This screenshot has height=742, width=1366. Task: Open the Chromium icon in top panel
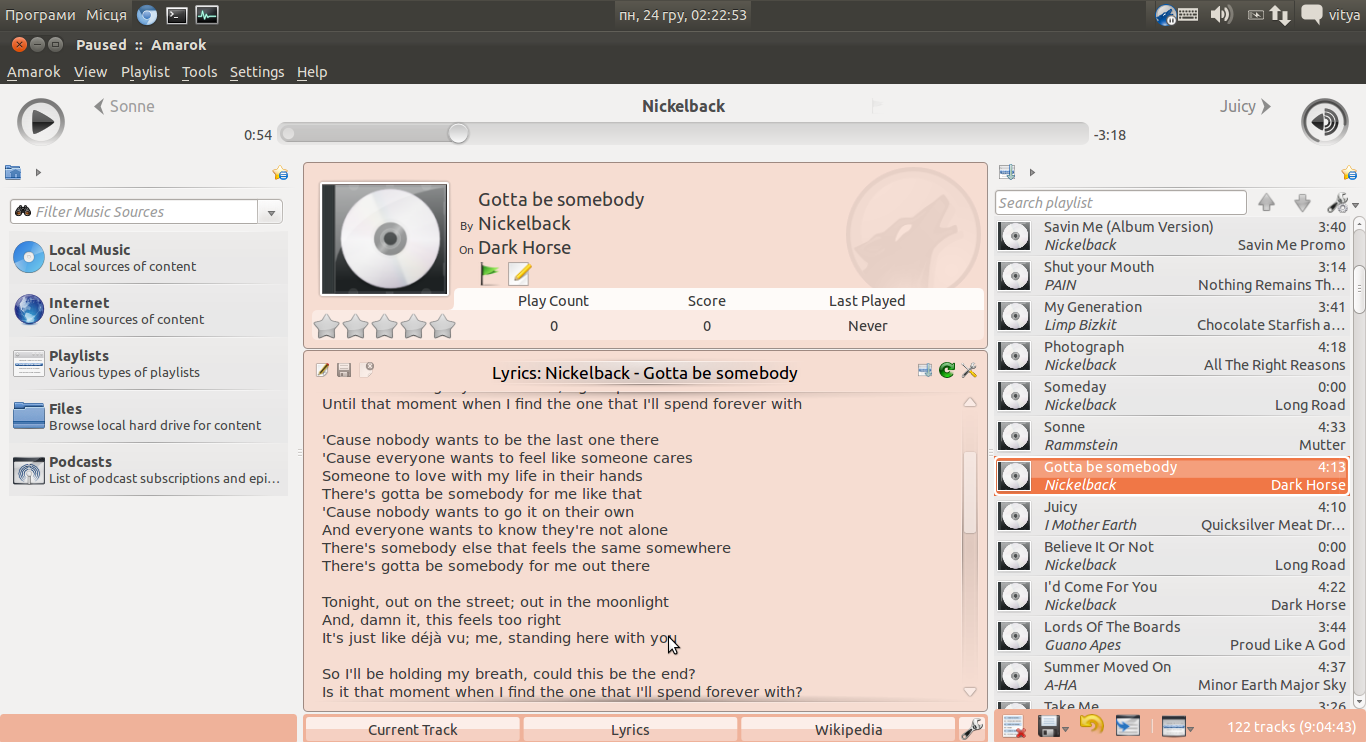tap(147, 14)
